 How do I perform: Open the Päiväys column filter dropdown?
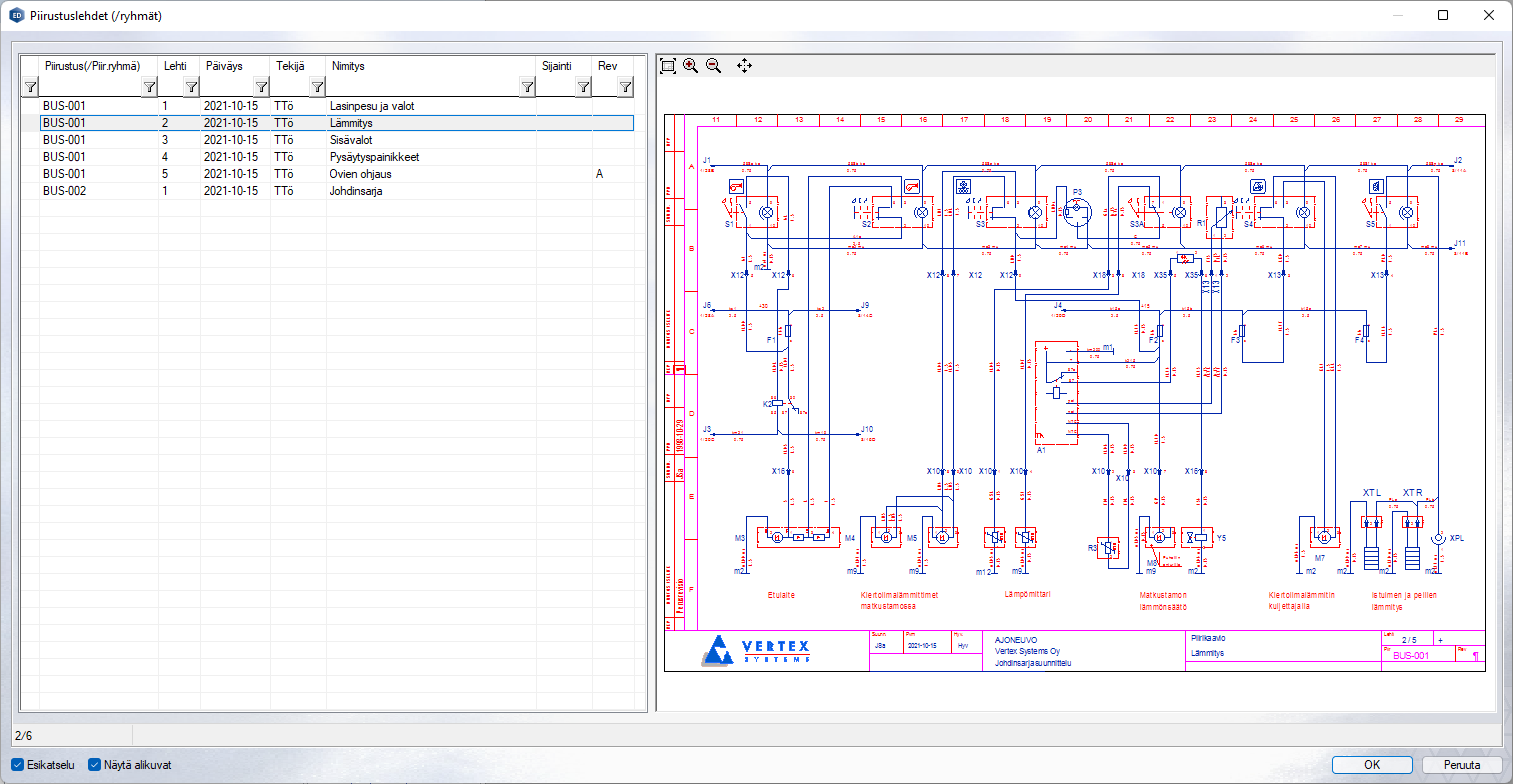tap(261, 88)
